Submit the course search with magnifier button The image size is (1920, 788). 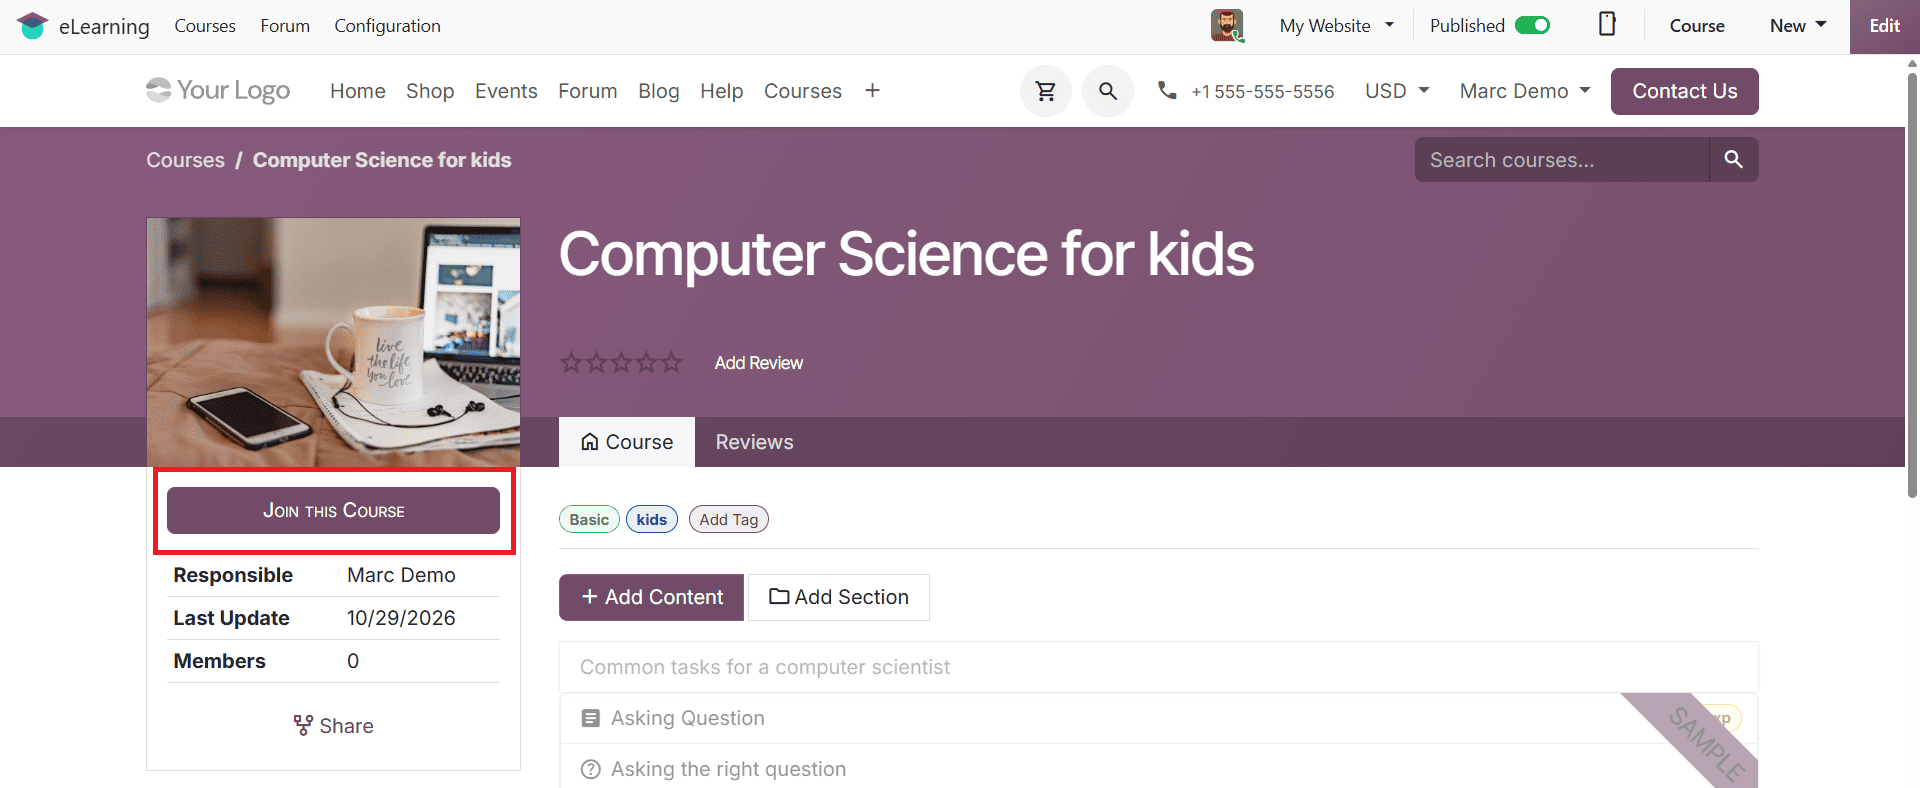(x=1733, y=160)
